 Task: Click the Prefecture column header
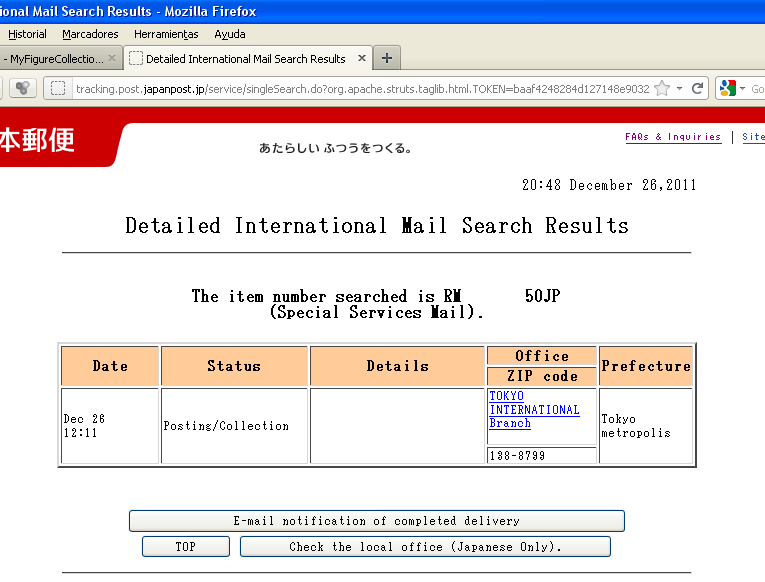tap(646, 366)
